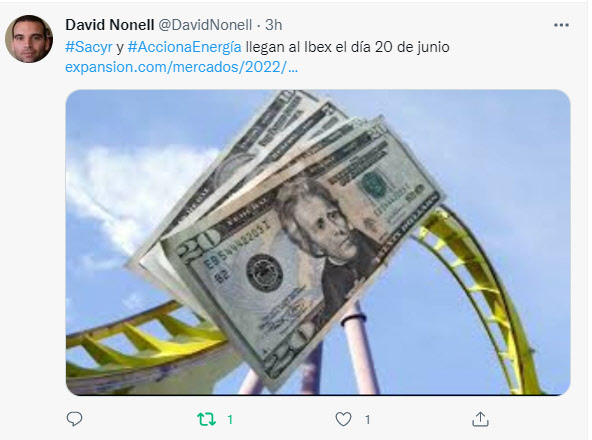The image size is (592, 440).
Task: Retweet this tweet using the green arrows icon
Action: tap(207, 419)
